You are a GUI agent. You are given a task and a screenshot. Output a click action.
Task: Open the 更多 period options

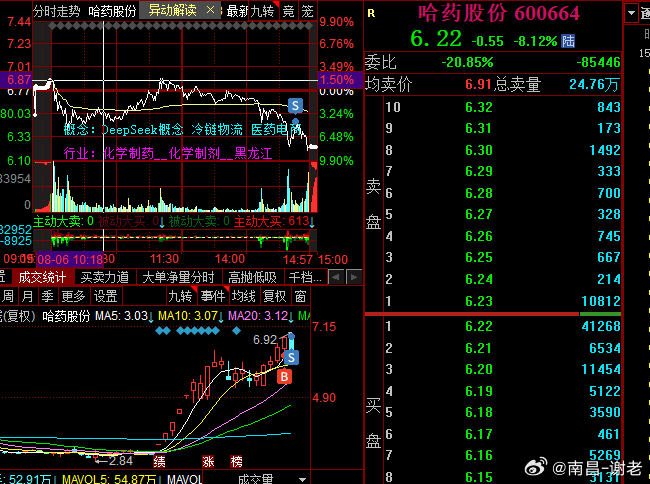73,296
